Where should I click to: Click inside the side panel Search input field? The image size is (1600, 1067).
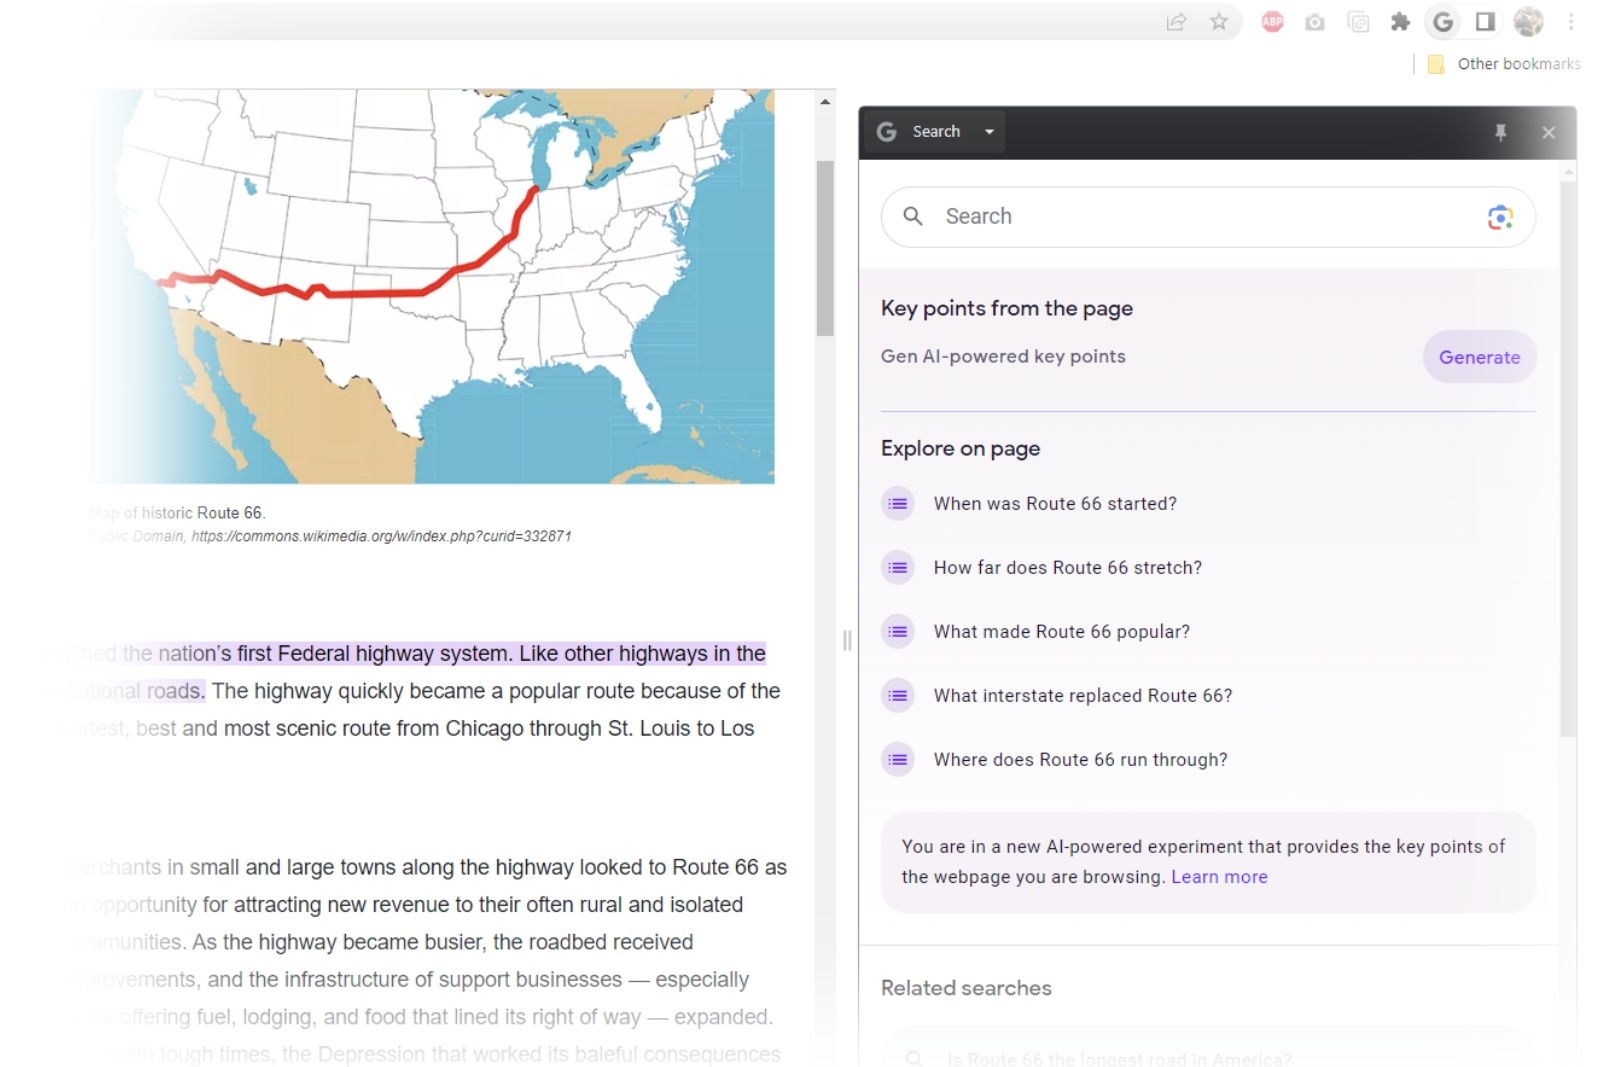pos(1100,216)
